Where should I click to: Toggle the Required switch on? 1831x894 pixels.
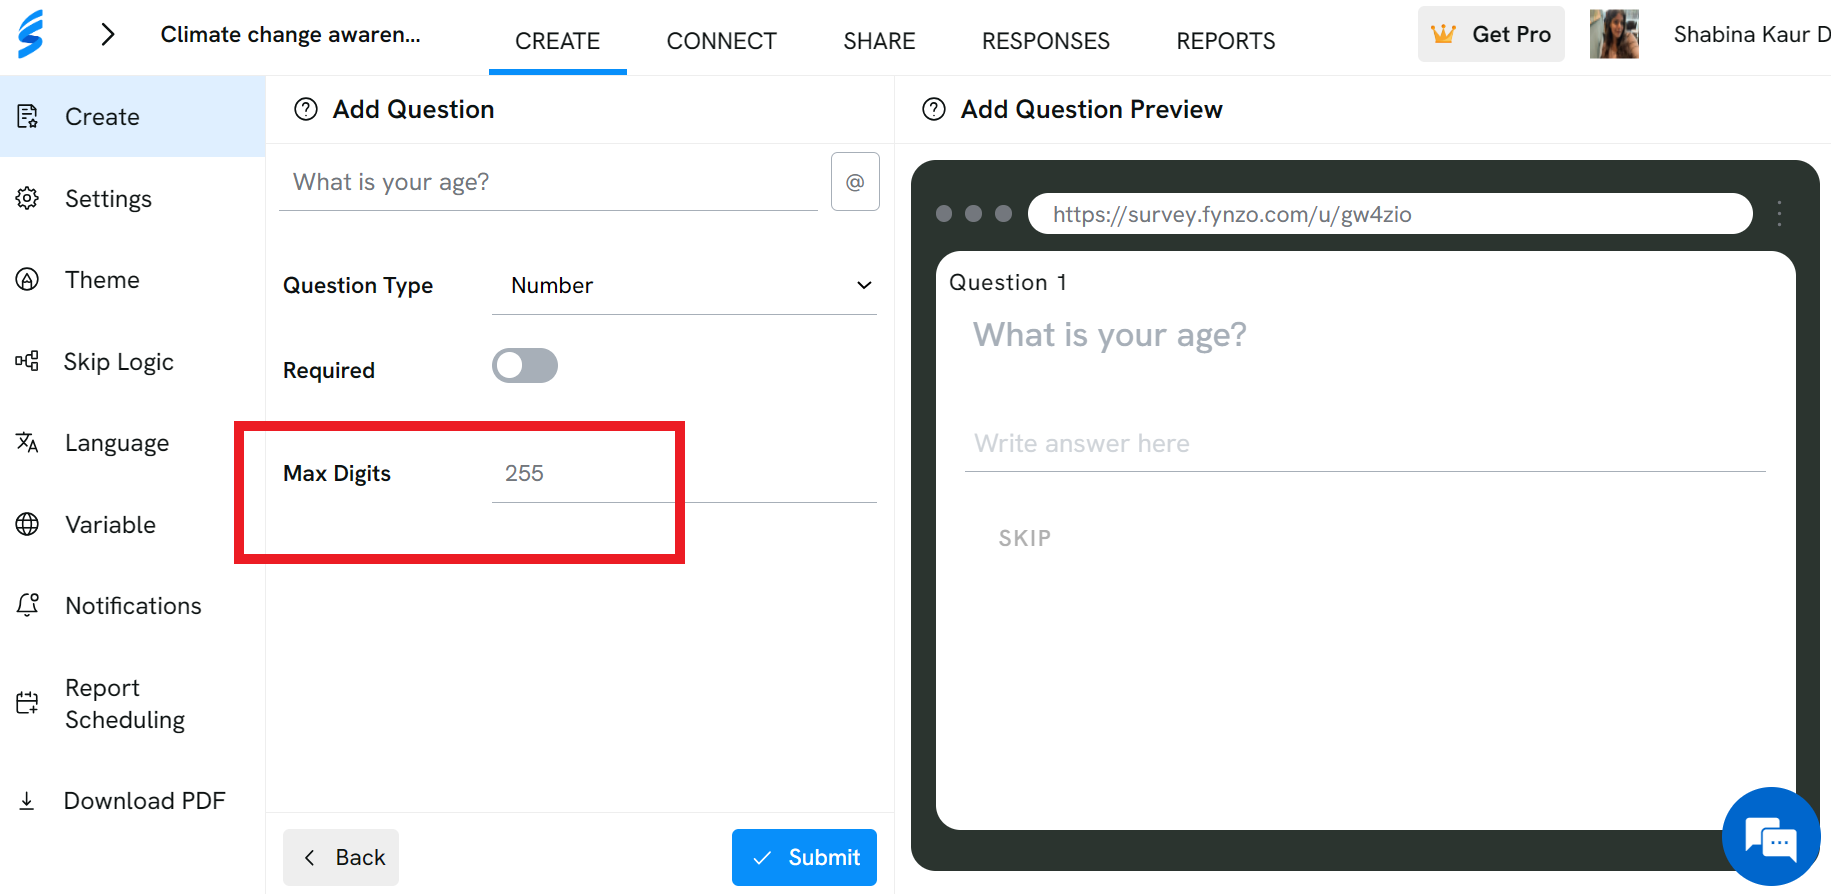[525, 366]
